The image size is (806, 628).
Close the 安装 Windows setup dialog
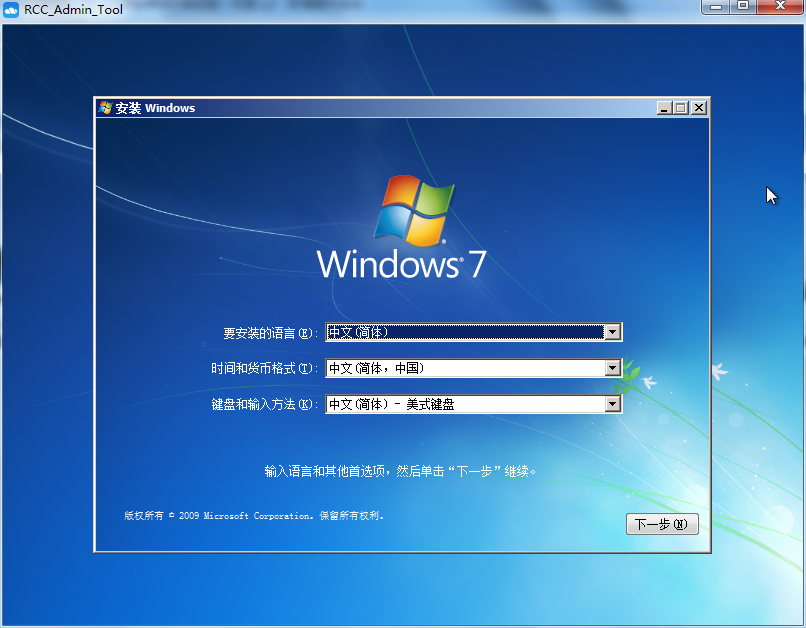click(x=698, y=108)
